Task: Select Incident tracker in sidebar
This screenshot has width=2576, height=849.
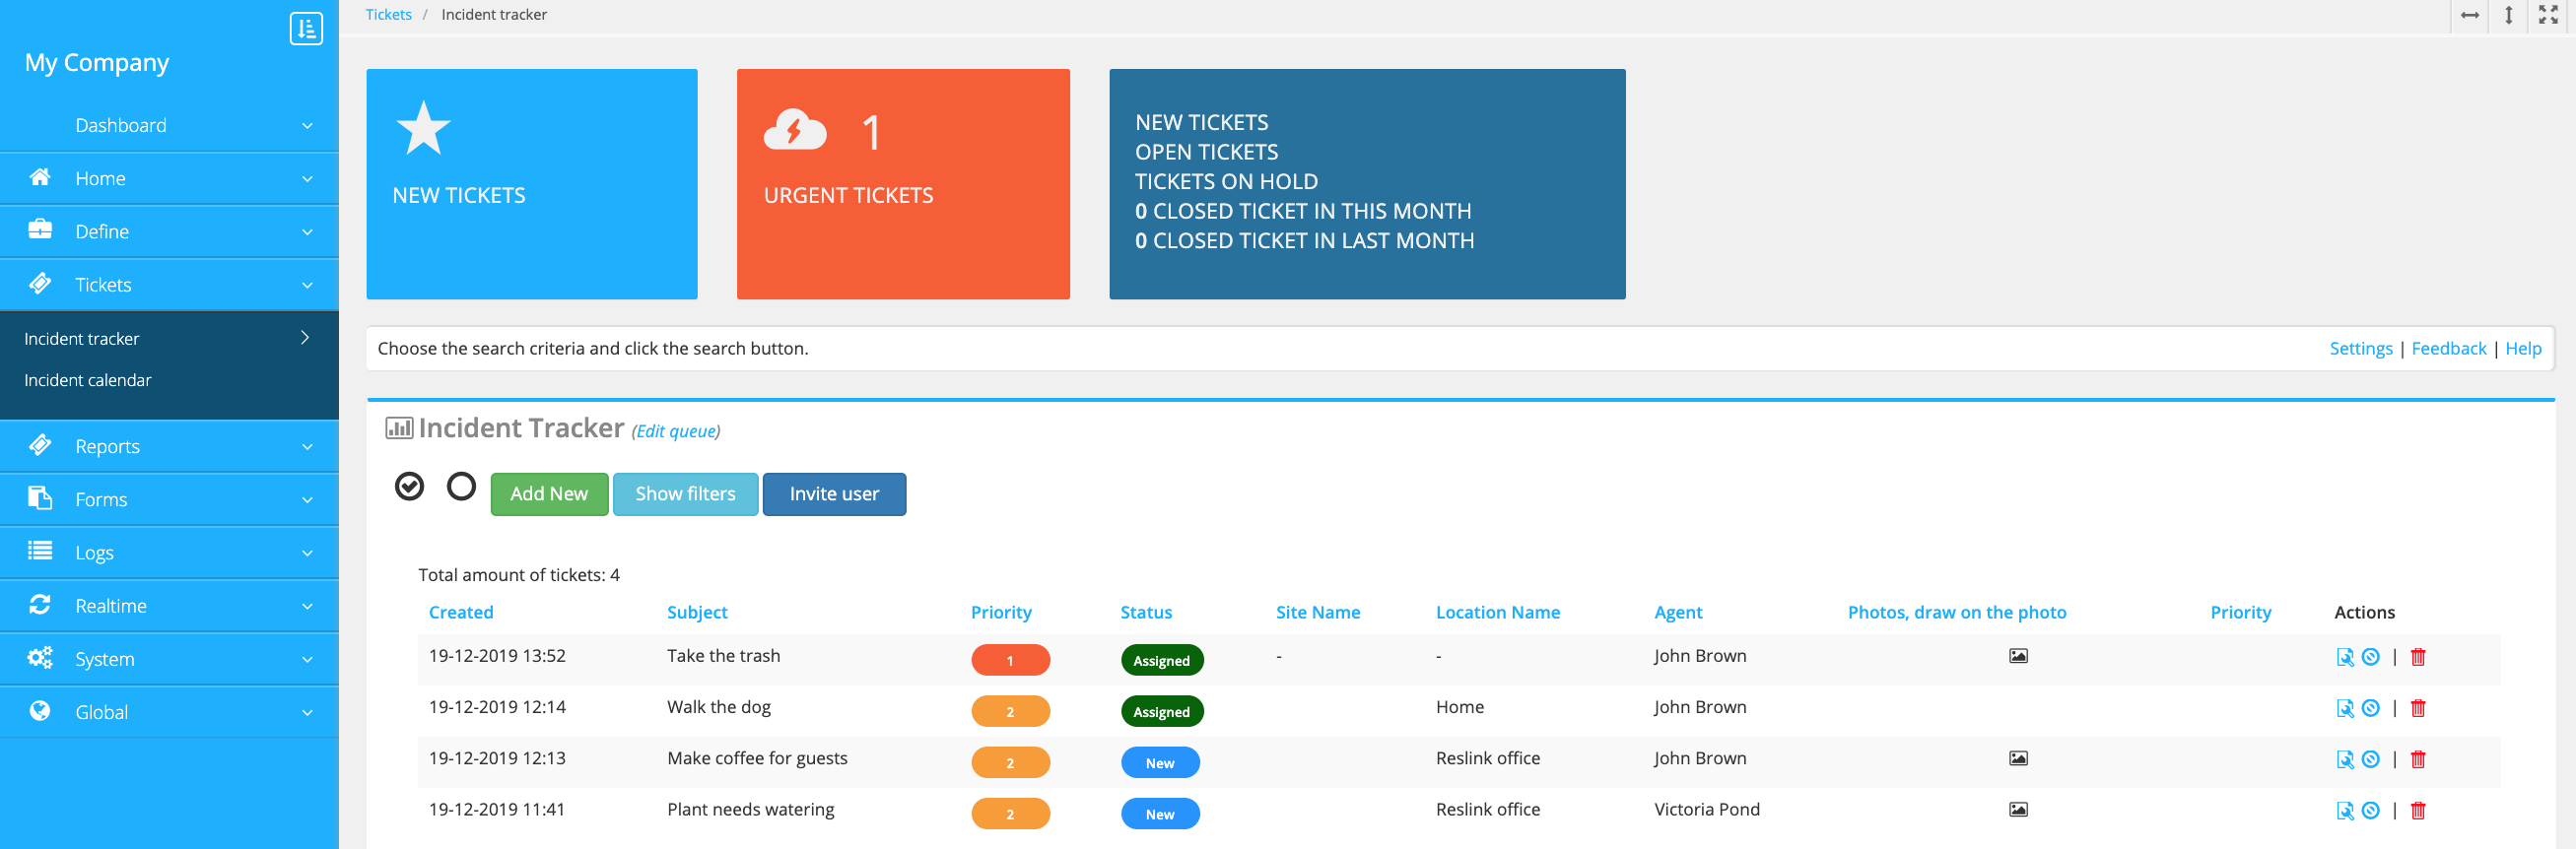Action: [x=82, y=339]
